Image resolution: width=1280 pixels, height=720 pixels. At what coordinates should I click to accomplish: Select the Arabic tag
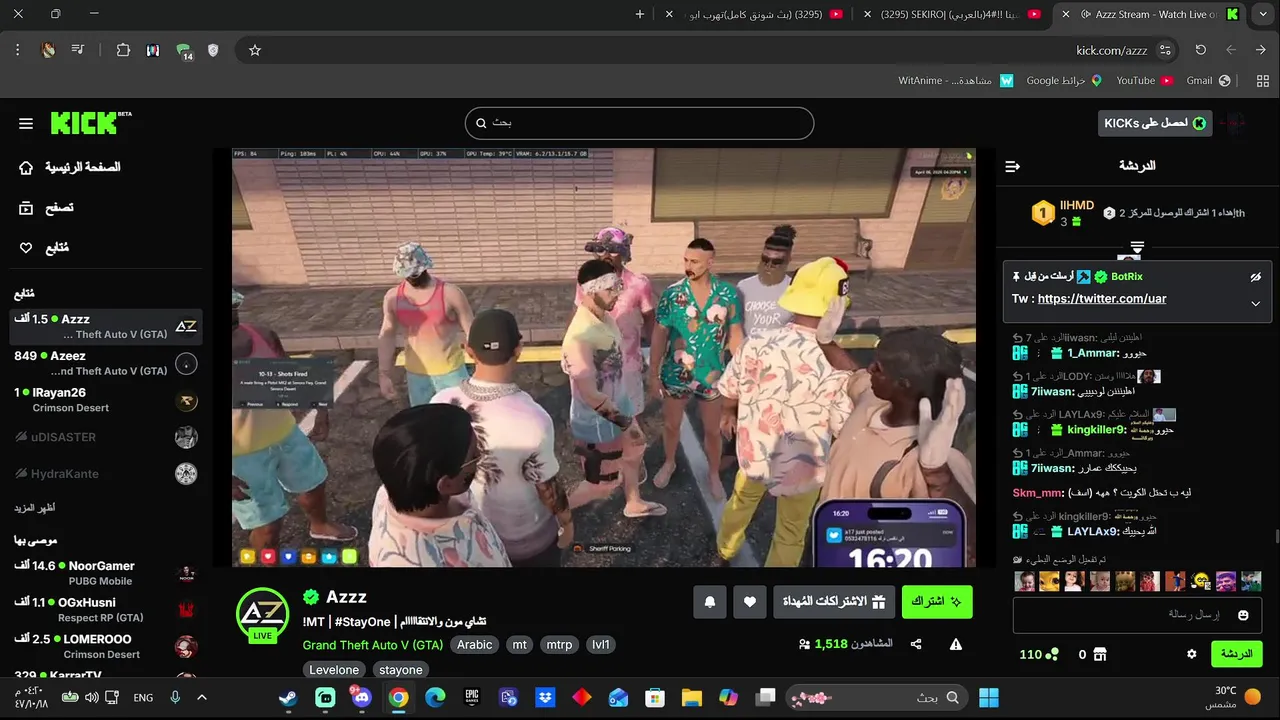tap(474, 645)
